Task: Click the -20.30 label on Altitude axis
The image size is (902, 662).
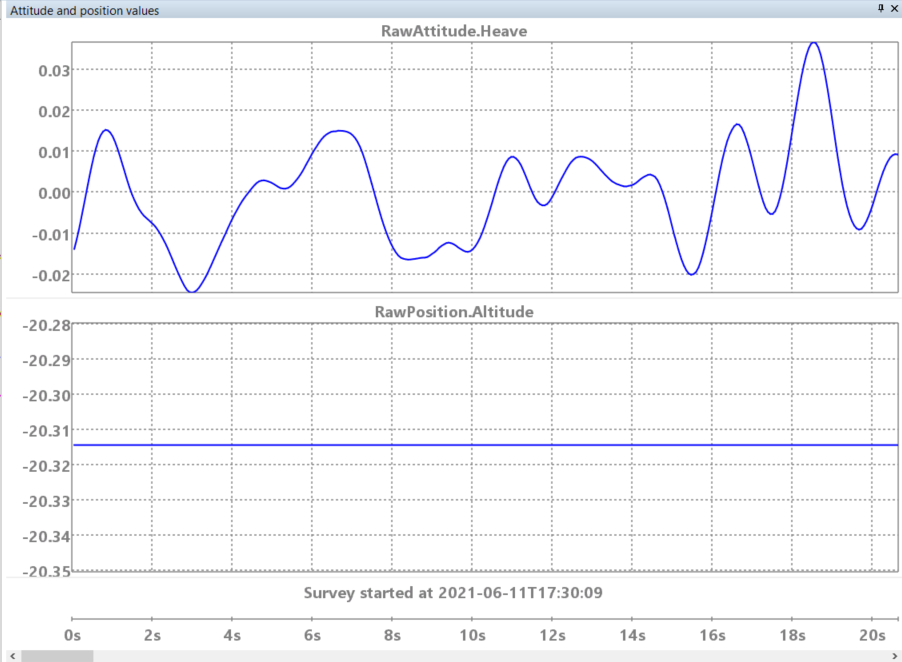Action: click(x=46, y=396)
